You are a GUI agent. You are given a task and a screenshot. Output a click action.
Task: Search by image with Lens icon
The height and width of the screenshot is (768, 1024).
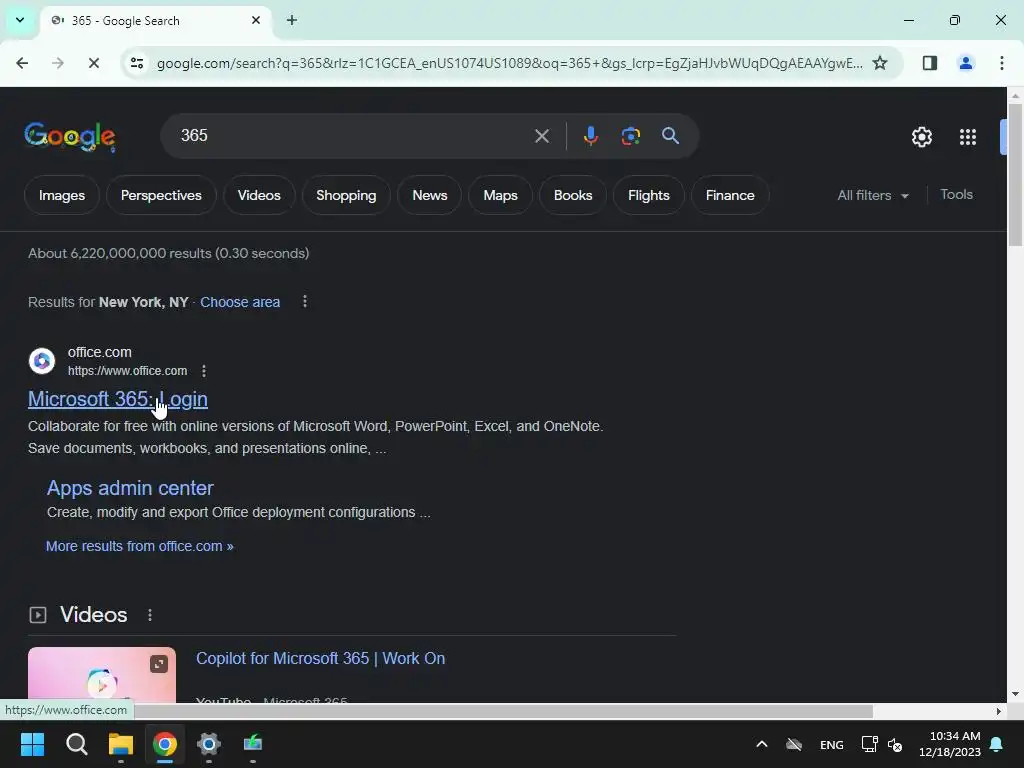tap(630, 136)
